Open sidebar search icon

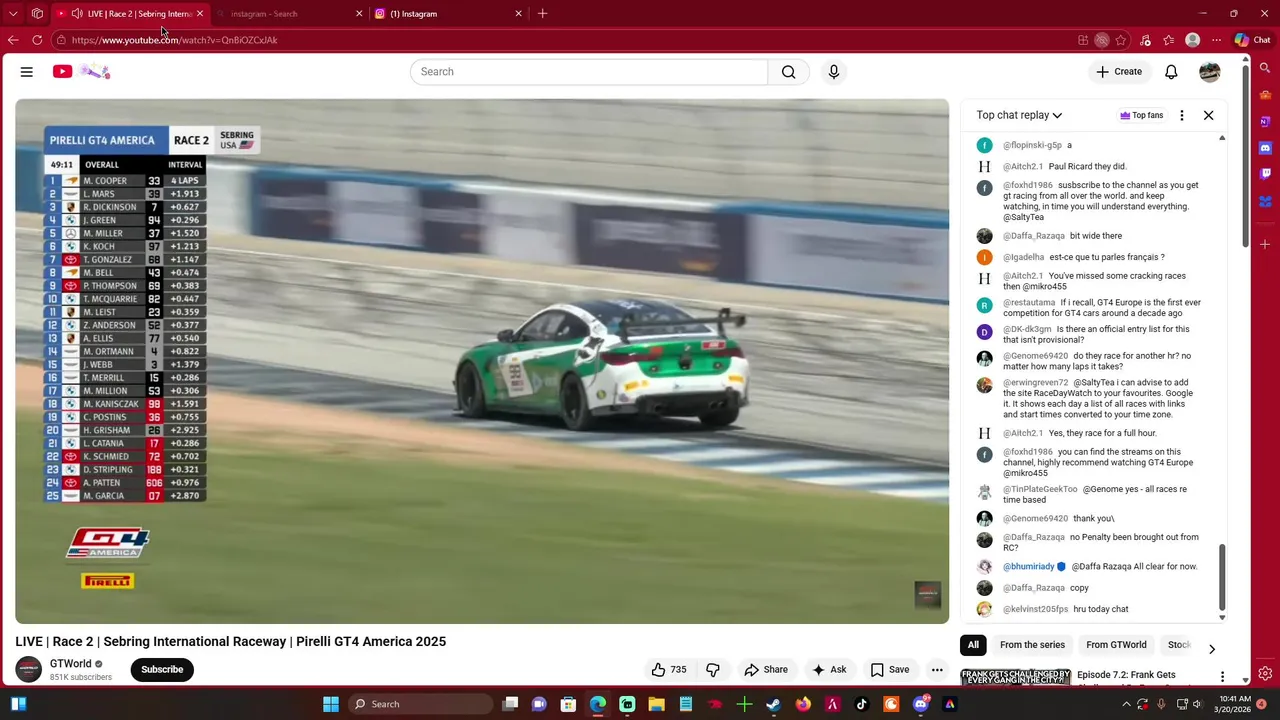click(x=1265, y=69)
